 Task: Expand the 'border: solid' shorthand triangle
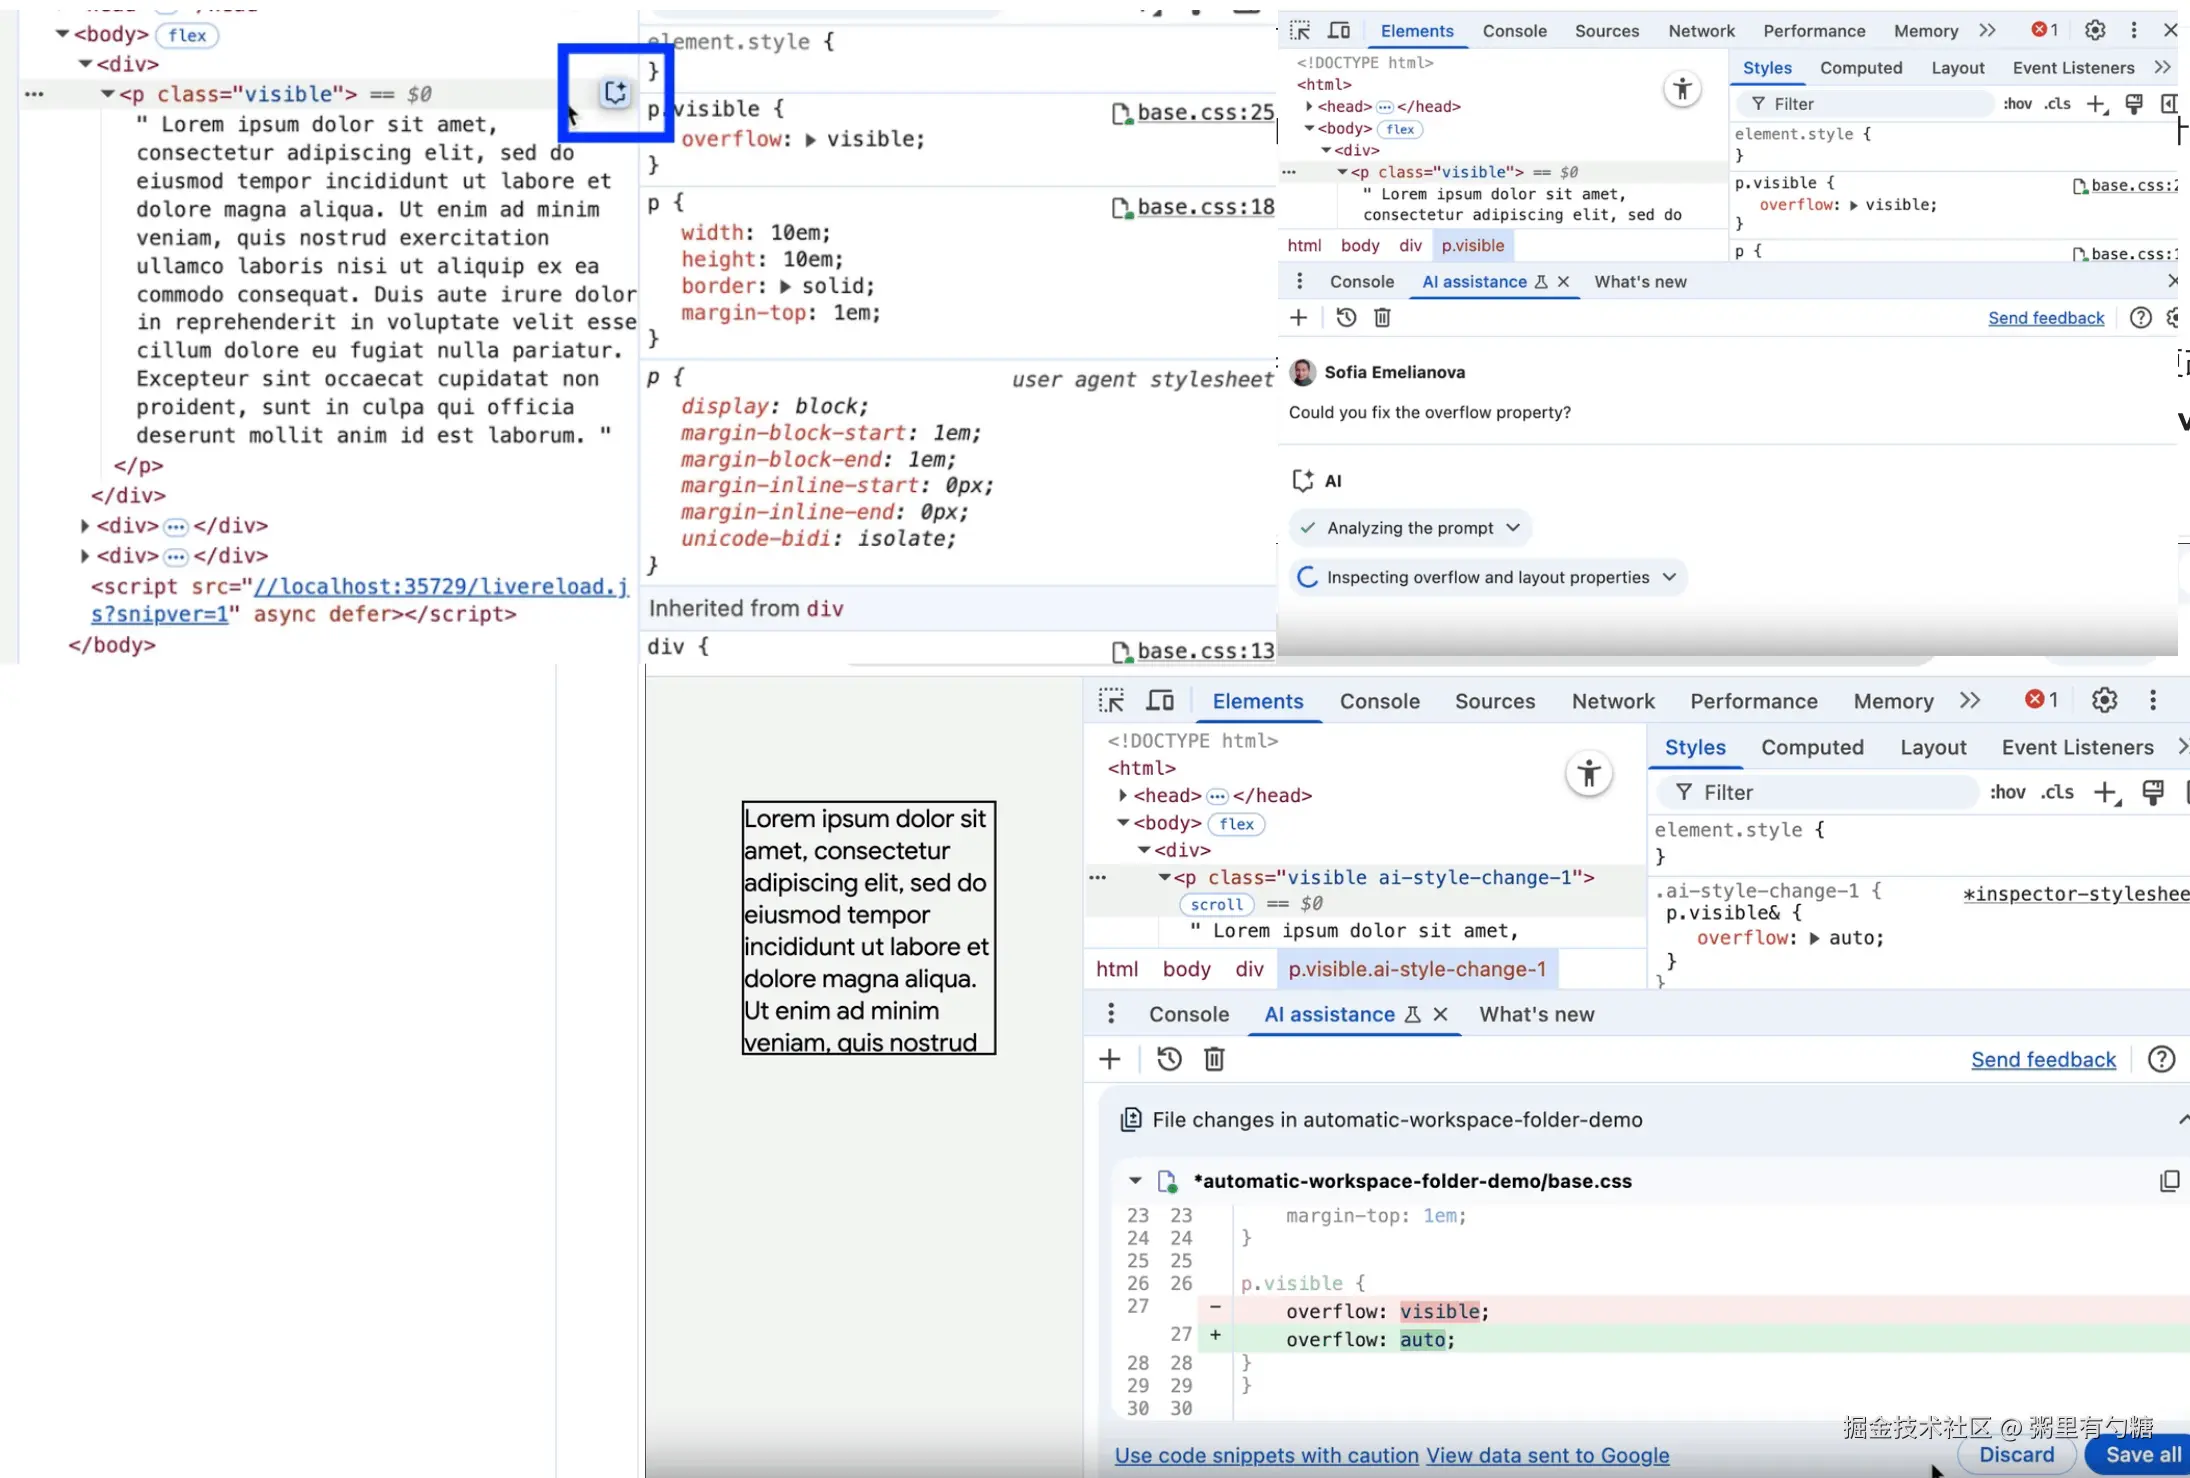[x=785, y=287]
